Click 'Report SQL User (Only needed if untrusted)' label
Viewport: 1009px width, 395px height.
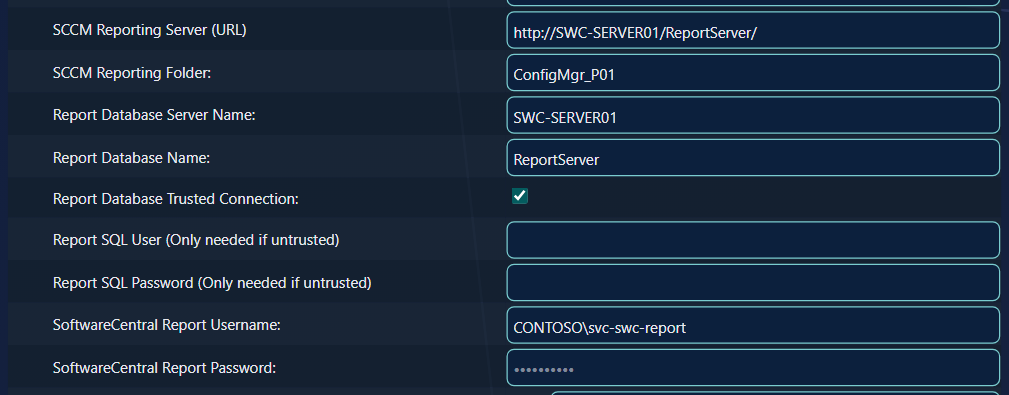(x=196, y=240)
